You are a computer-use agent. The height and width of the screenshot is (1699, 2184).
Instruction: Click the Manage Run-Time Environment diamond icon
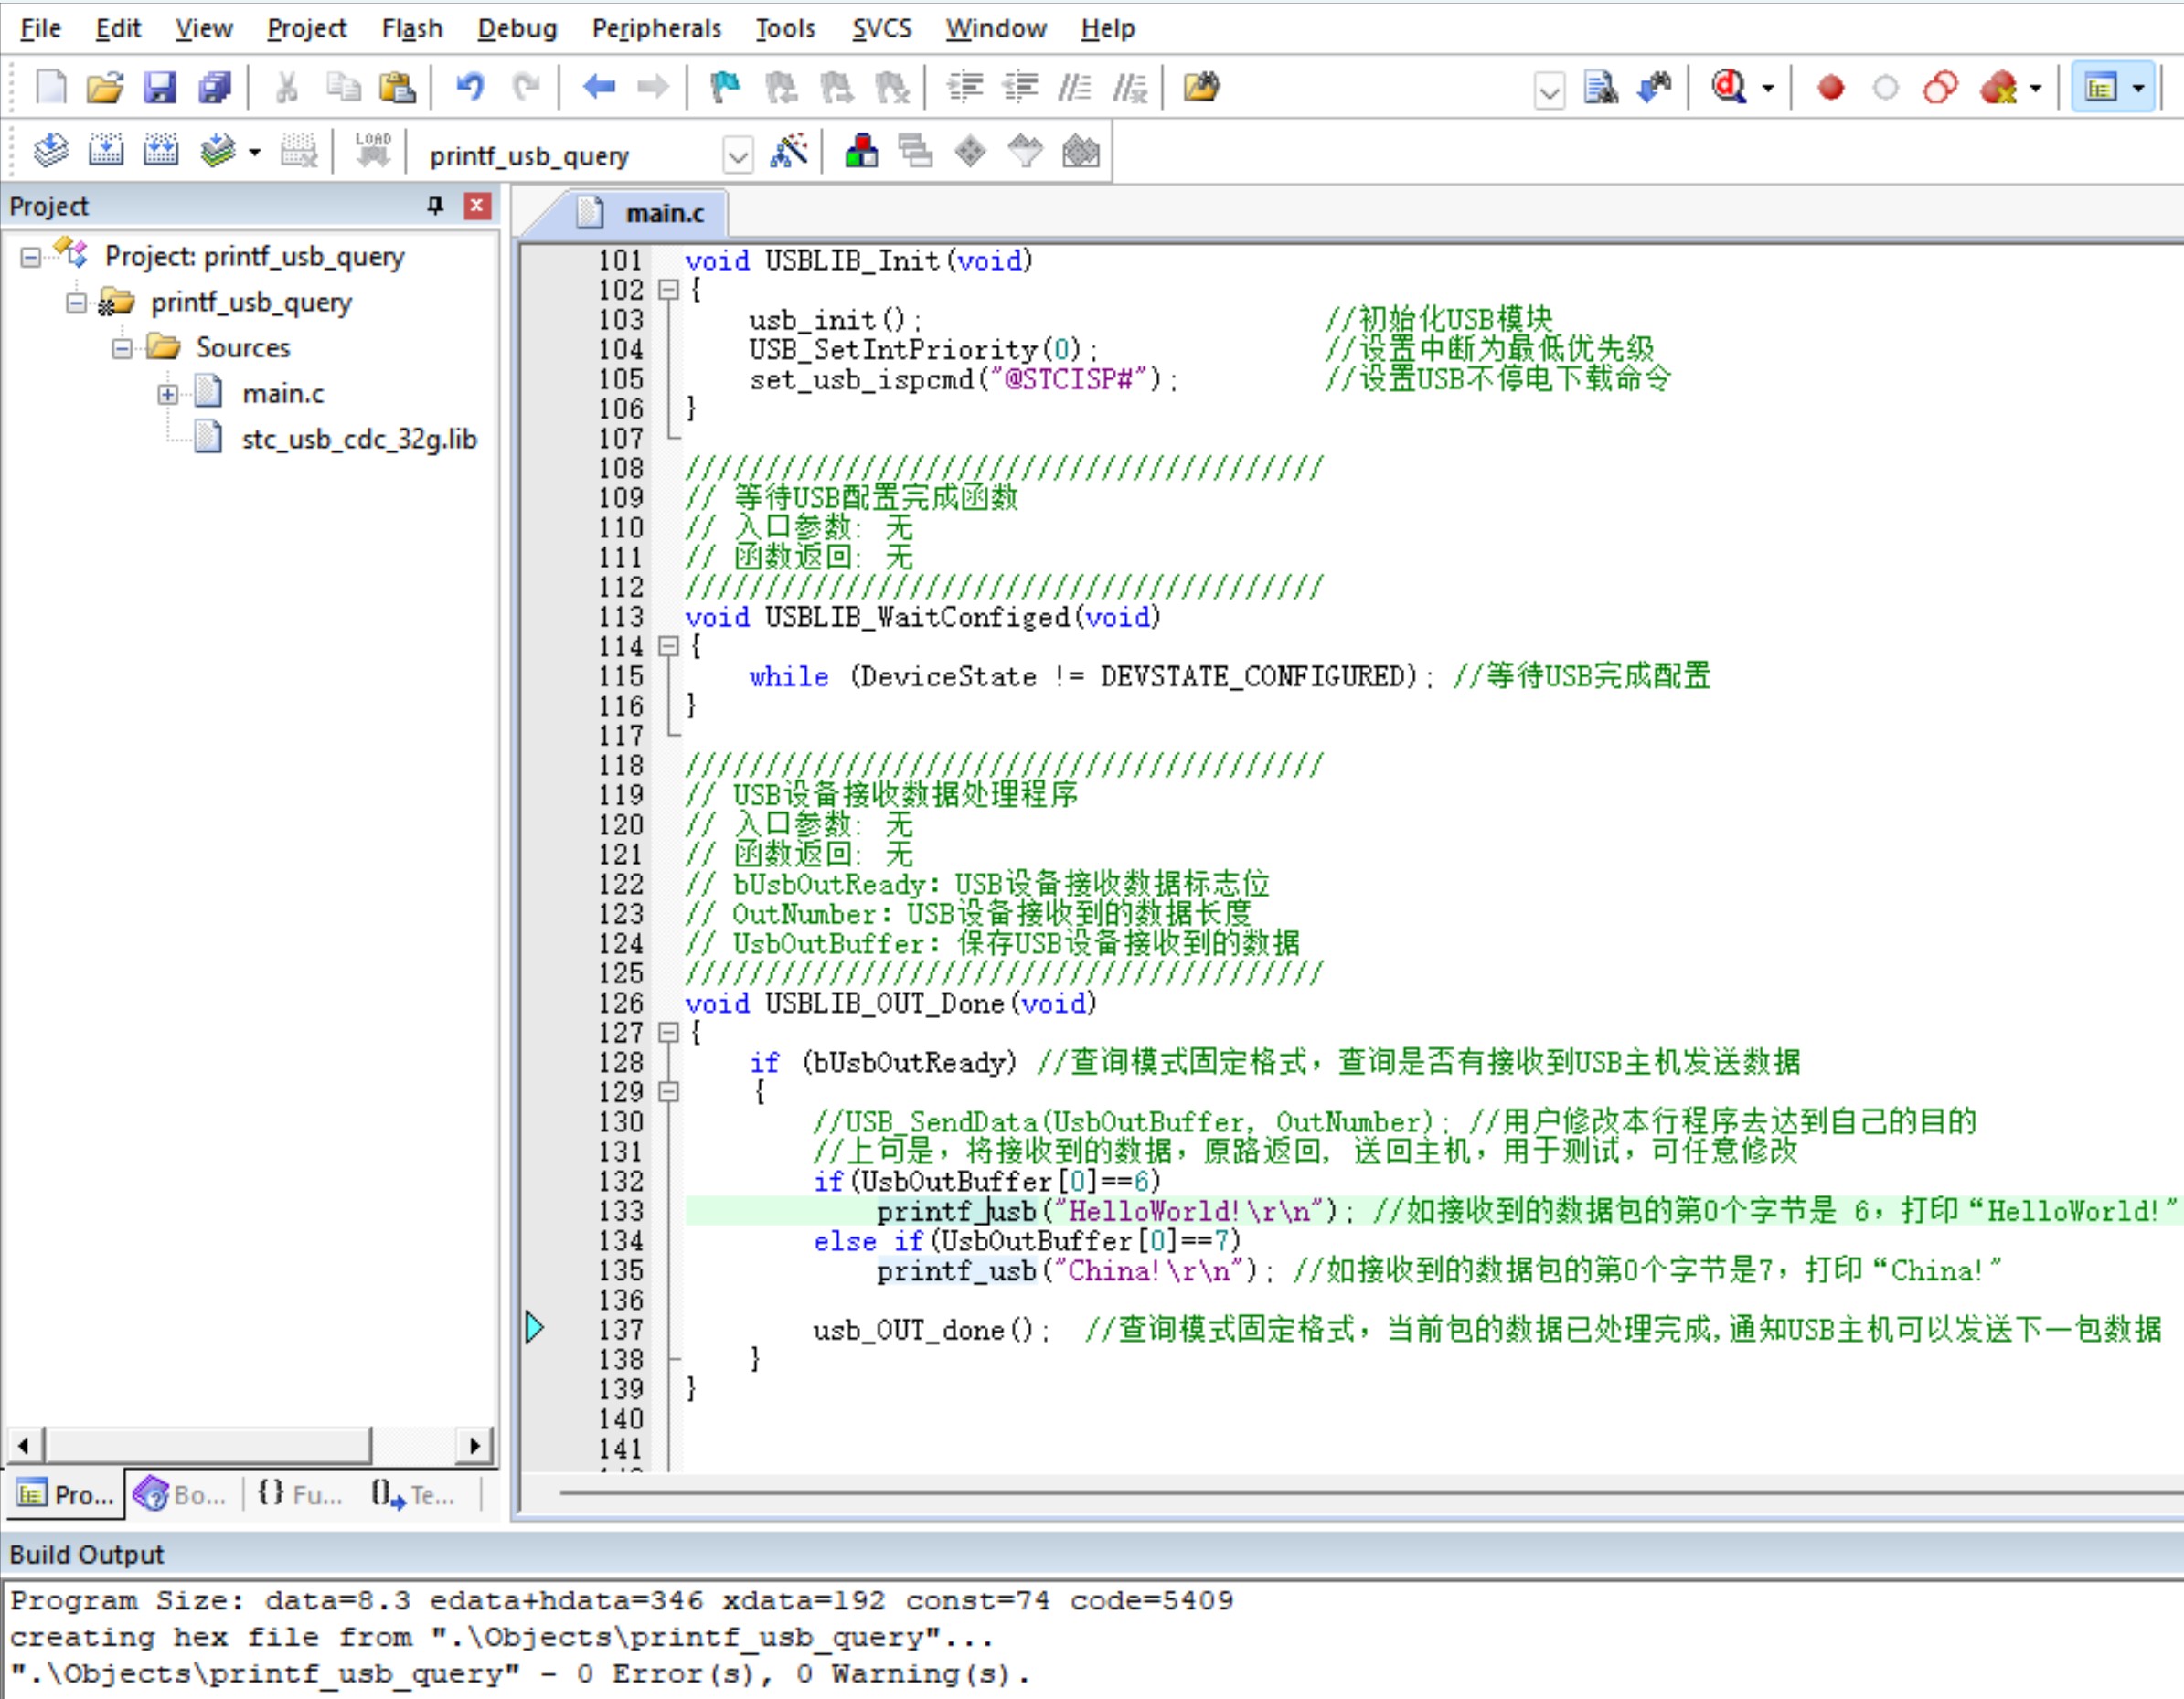[970, 151]
